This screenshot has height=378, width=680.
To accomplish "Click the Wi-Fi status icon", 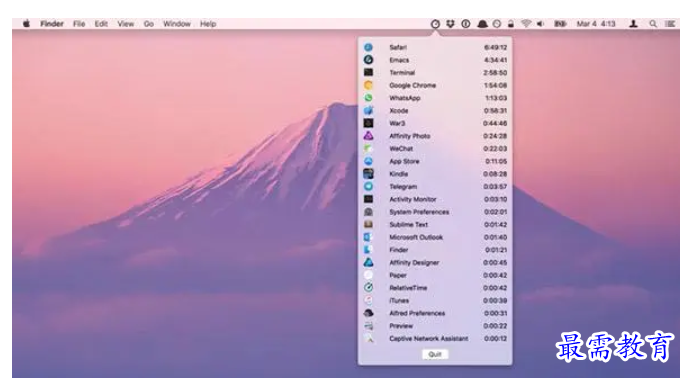I will click(526, 24).
